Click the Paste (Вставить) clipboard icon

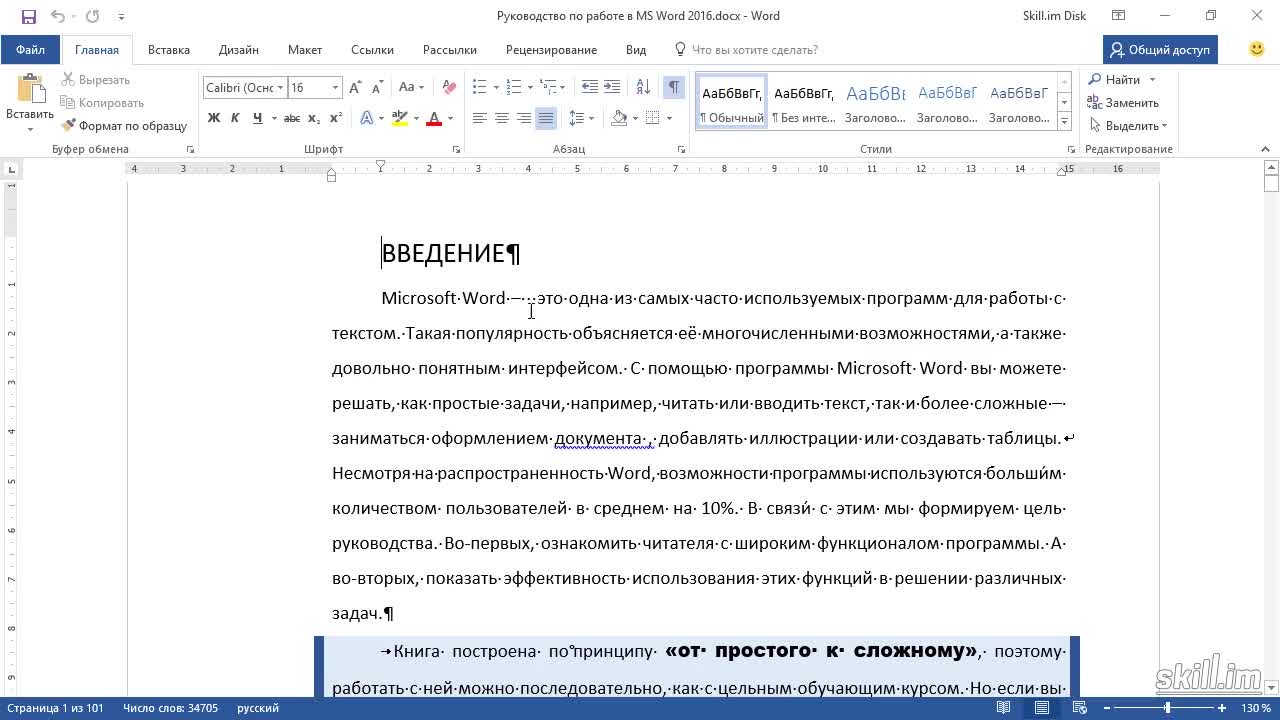(30, 90)
